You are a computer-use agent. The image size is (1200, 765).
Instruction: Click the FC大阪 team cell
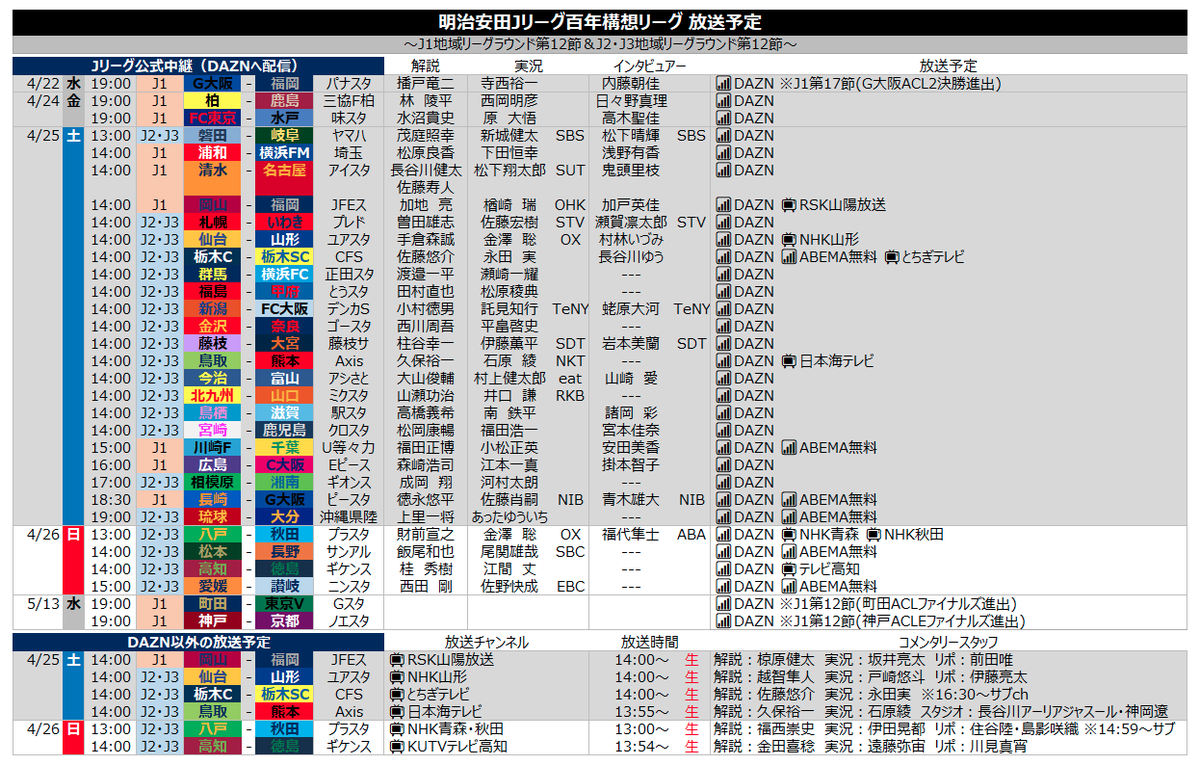pyautogui.click(x=285, y=309)
